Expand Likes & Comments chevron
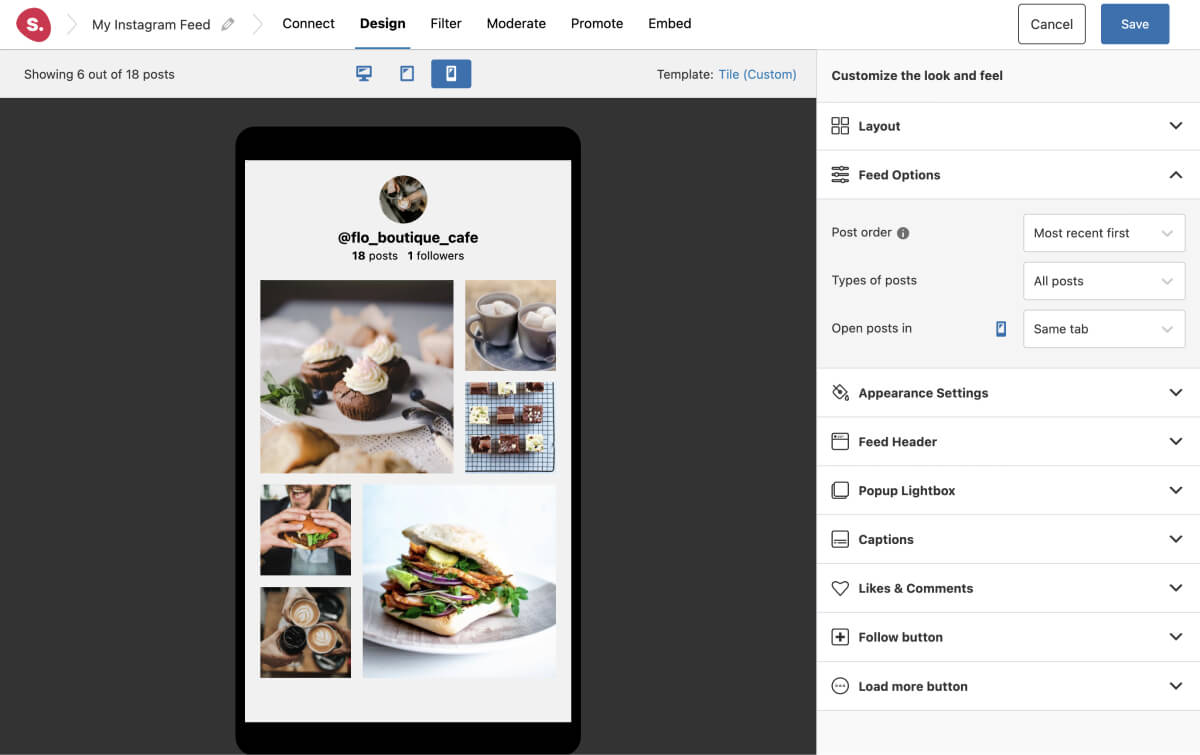This screenshot has width=1200, height=755. 1176,589
